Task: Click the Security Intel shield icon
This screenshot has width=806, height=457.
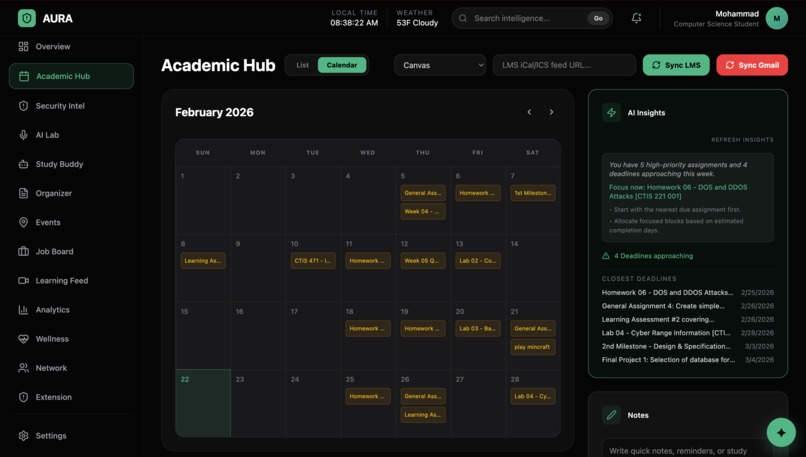Action: click(23, 106)
